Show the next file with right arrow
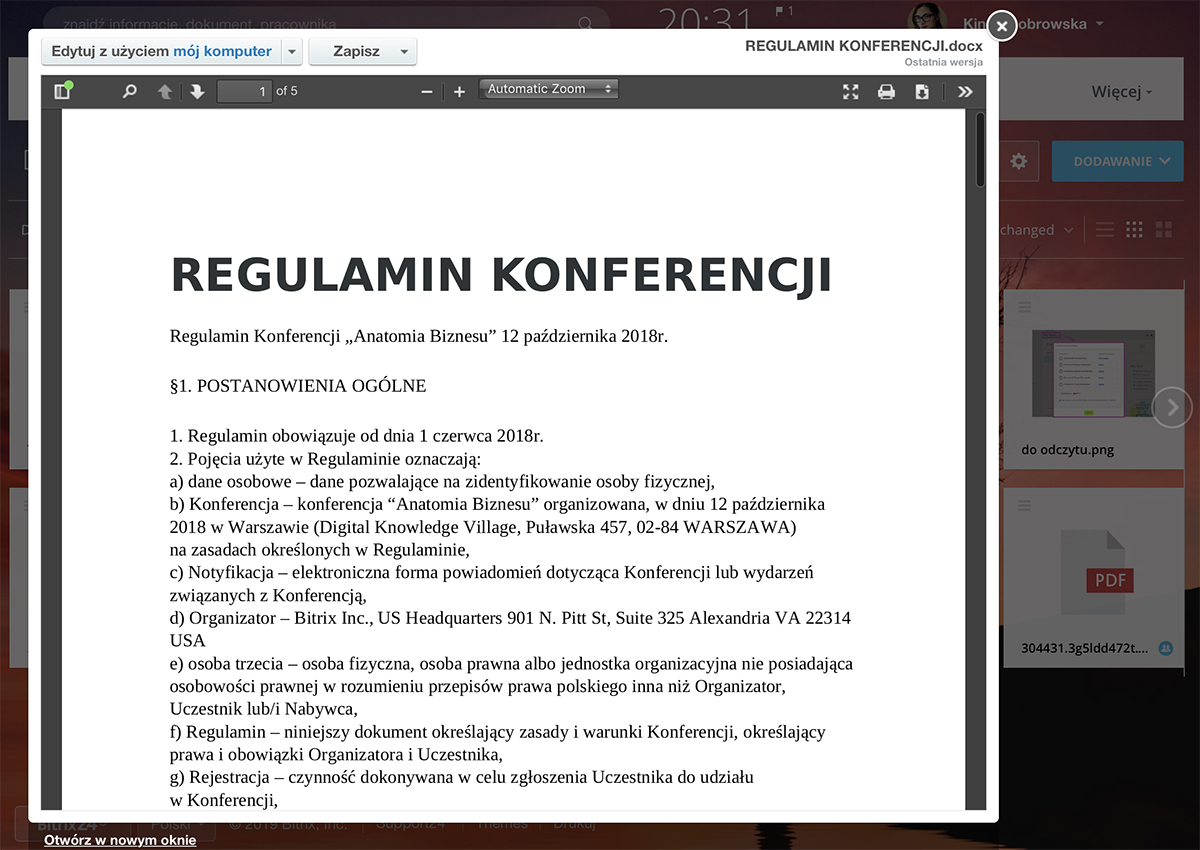Viewport: 1200px width, 850px height. coord(1172,407)
